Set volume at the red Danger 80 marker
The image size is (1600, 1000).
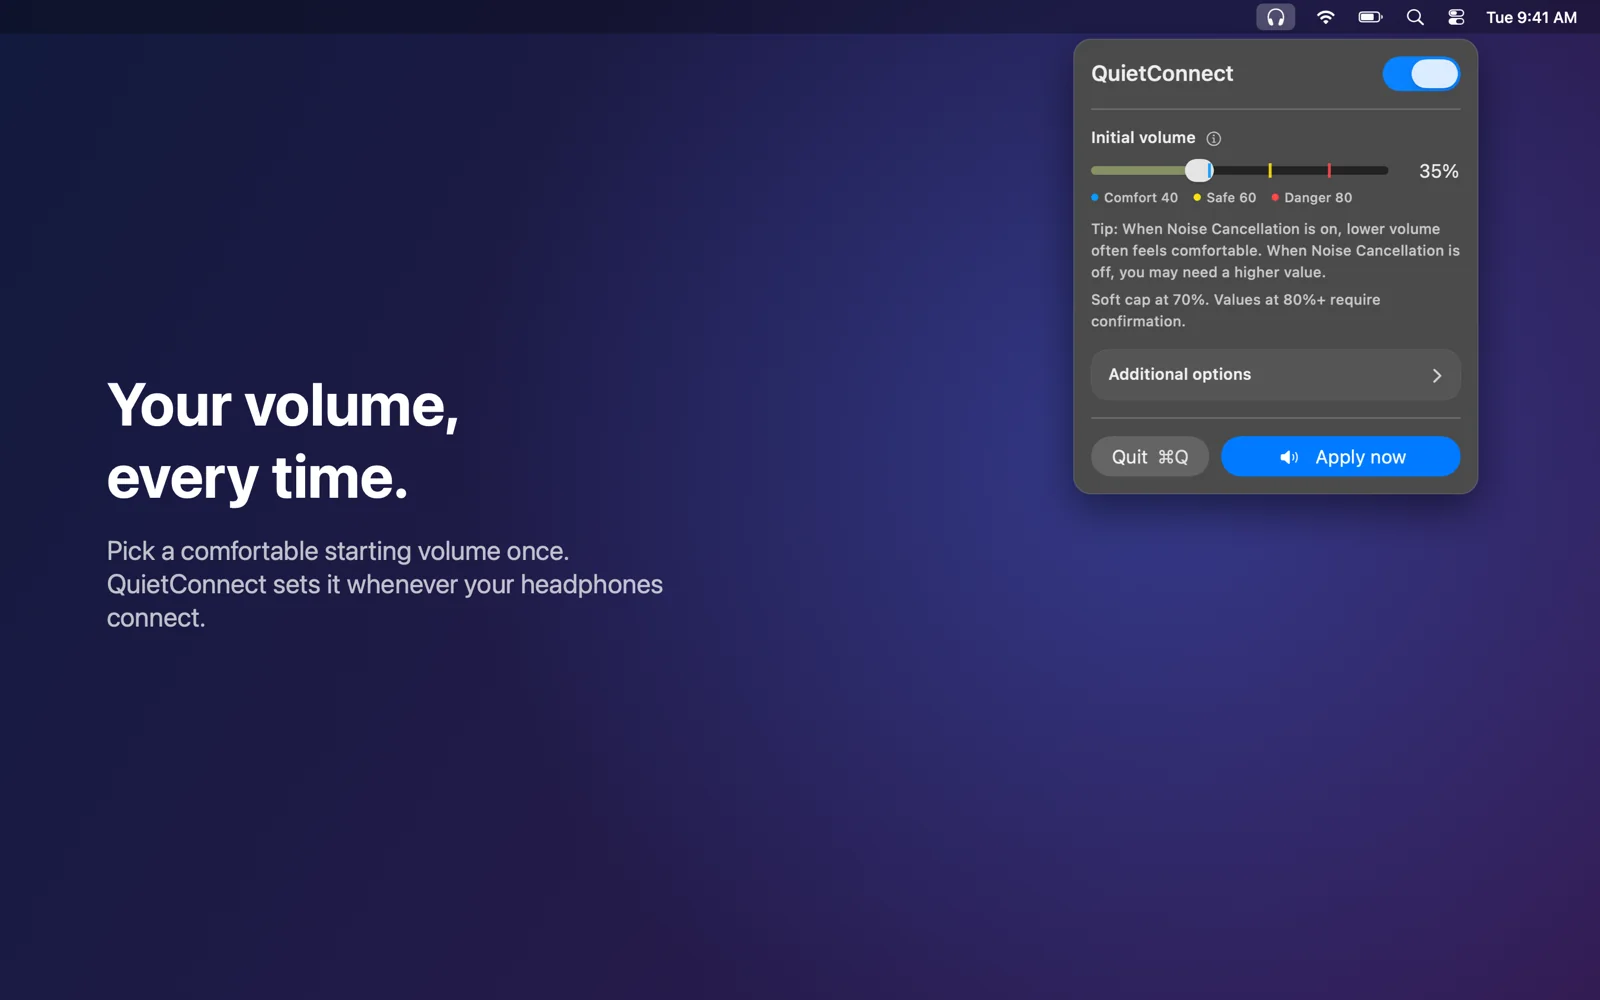click(1329, 170)
